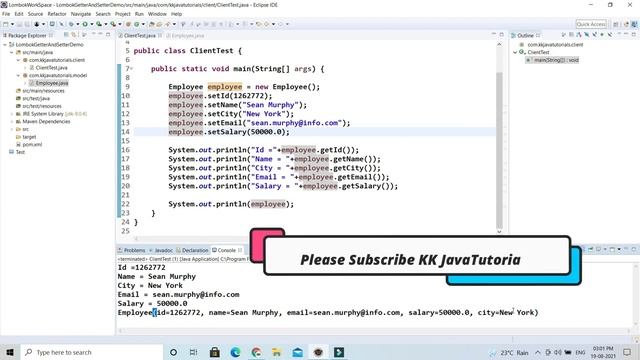This screenshot has height=360, width=640.
Task: Open the File menu
Action: pos(6,14)
